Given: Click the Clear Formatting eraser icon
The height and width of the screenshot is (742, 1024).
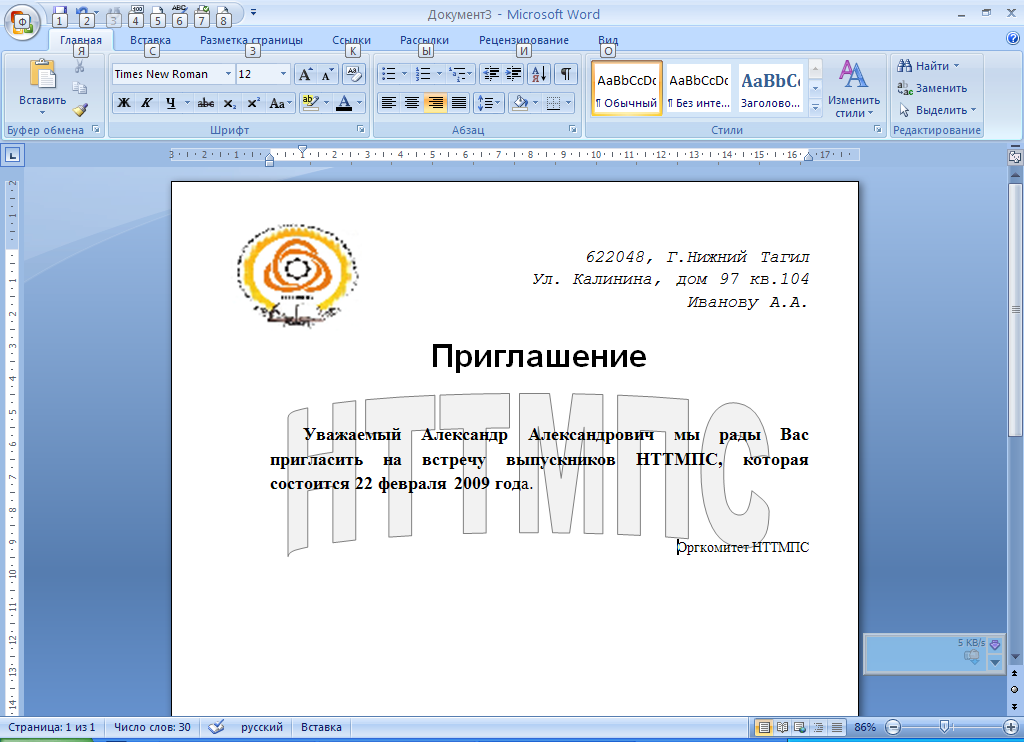Looking at the screenshot, I should (x=354, y=74).
